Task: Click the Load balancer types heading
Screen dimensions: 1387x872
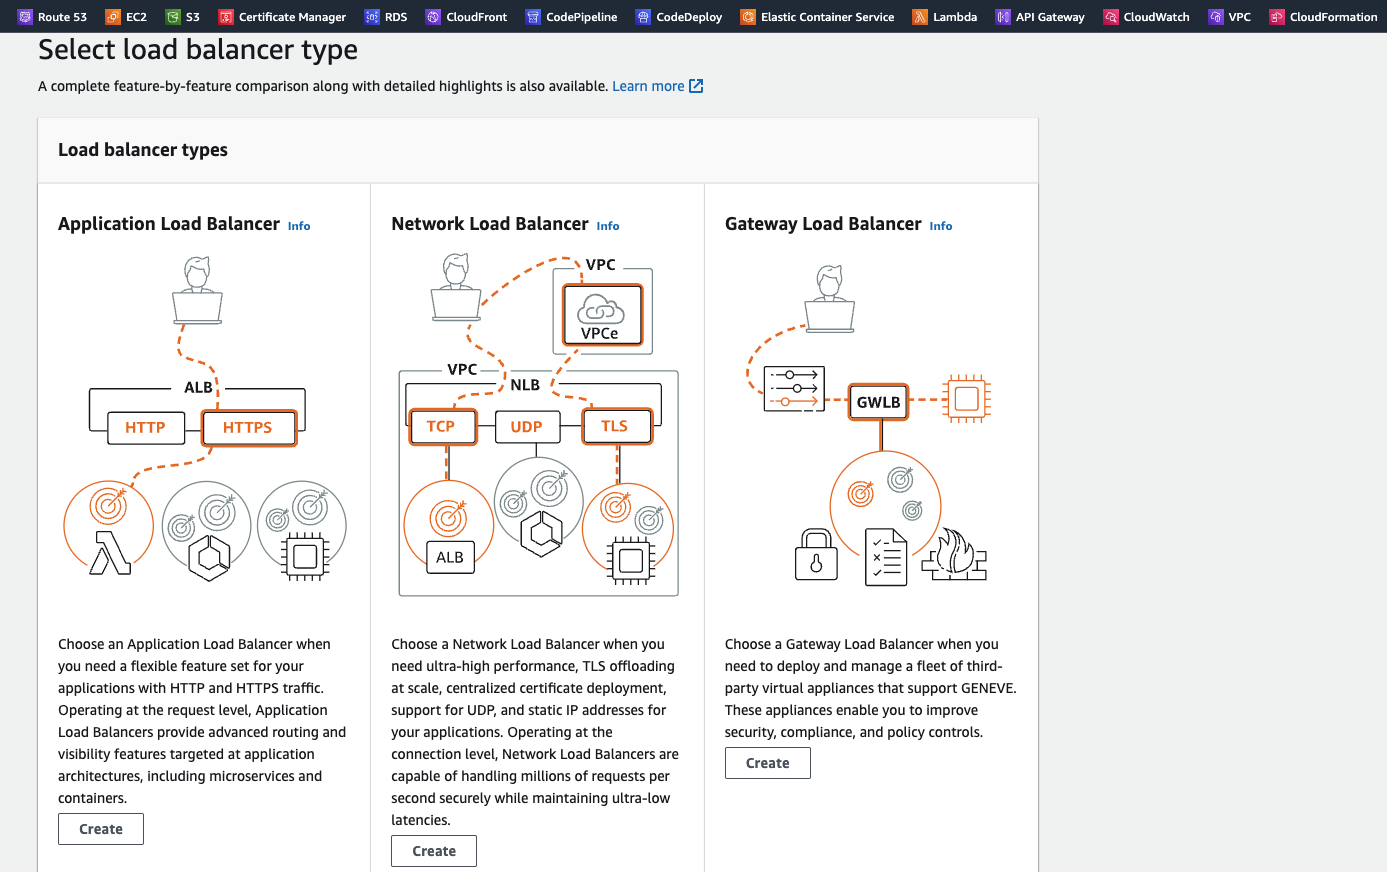Action: click(x=143, y=150)
